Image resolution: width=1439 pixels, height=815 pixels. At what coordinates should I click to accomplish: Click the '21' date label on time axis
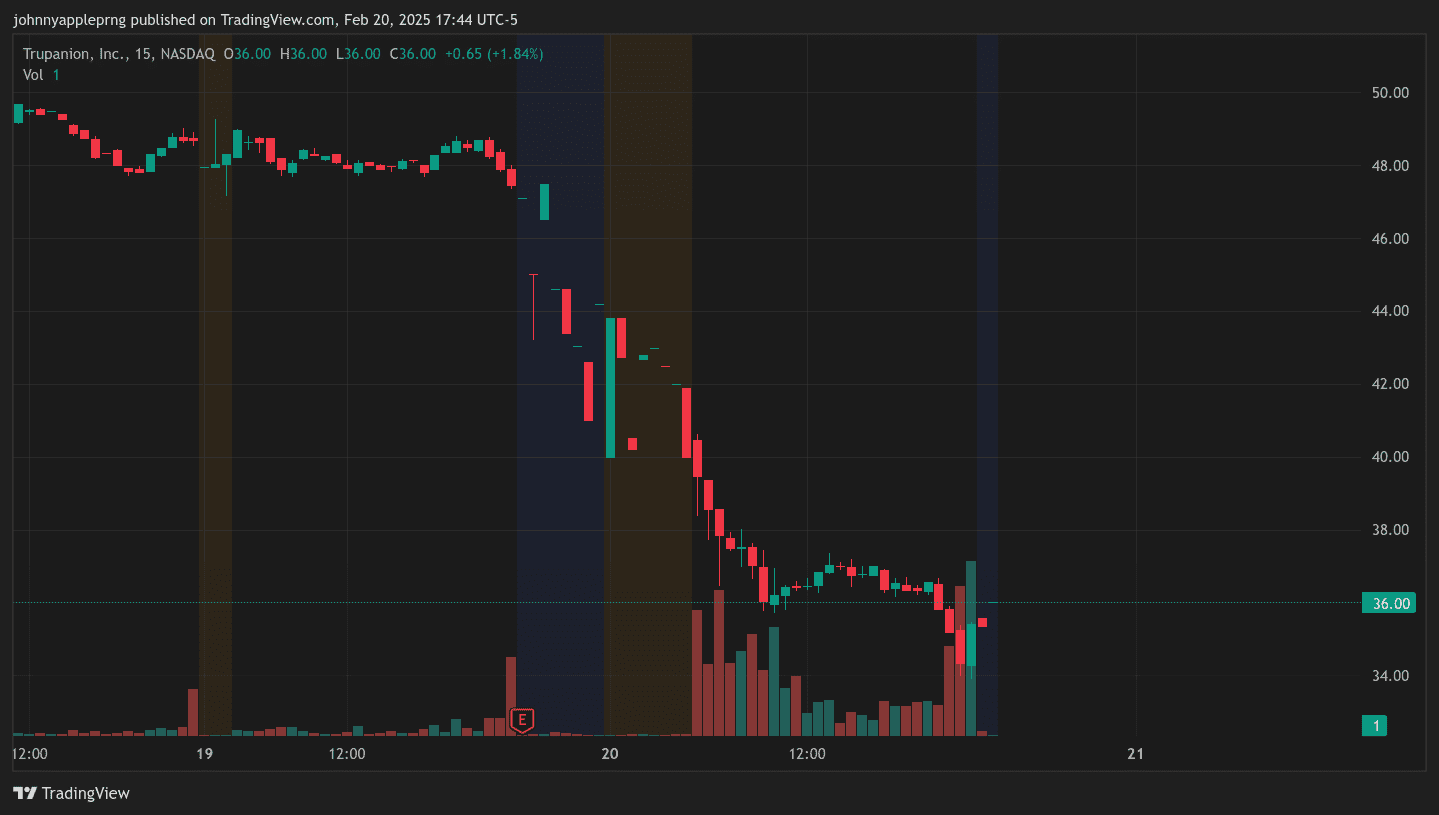[x=1135, y=754]
